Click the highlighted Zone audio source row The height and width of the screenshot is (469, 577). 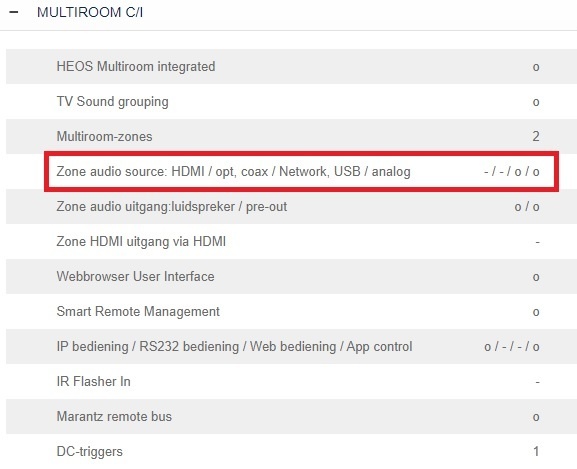click(x=301, y=171)
